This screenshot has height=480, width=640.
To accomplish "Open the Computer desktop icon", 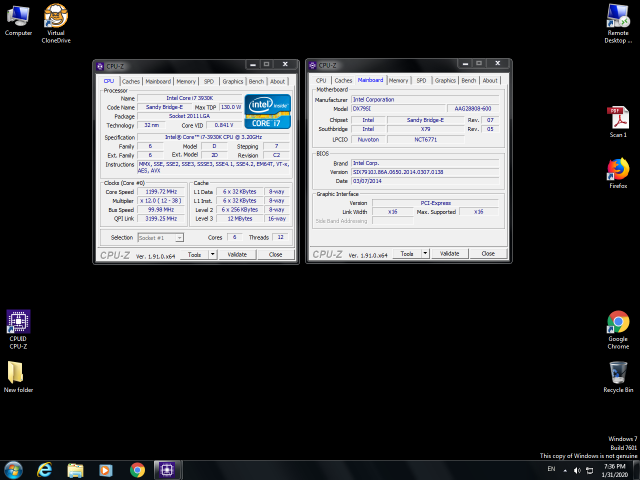I will coord(18,20).
